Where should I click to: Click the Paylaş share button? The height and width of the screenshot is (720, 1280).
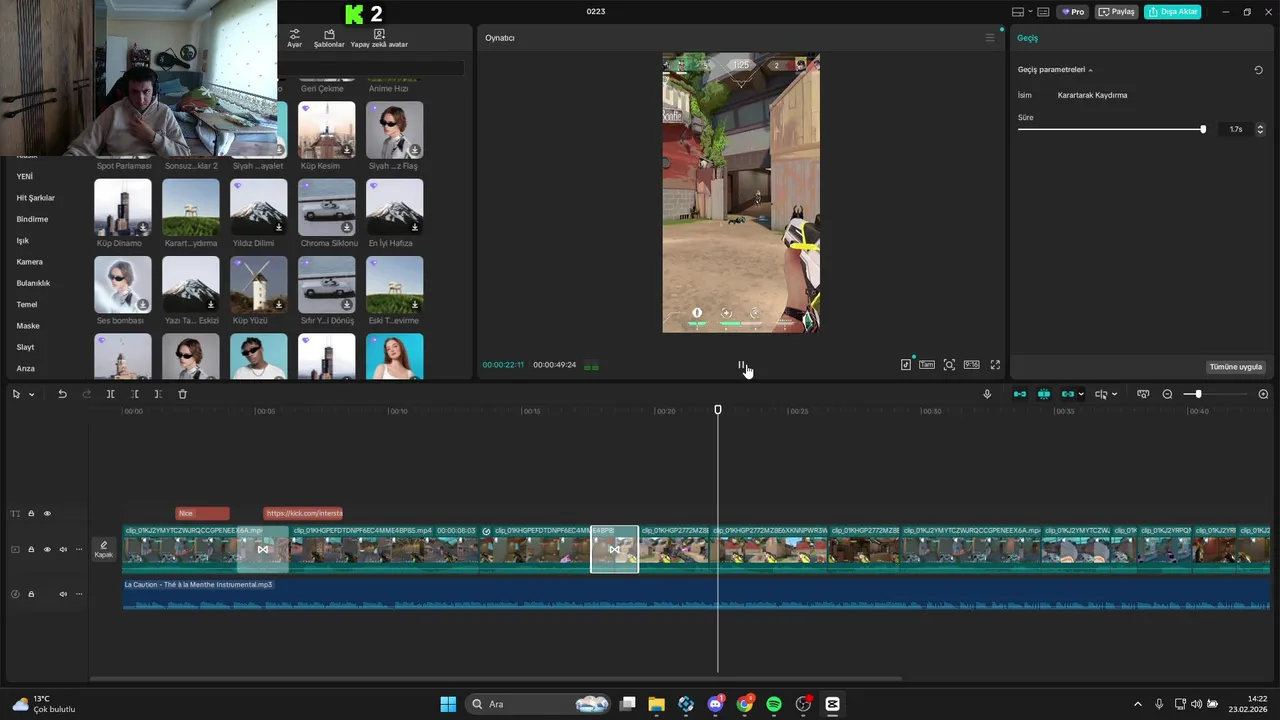[1117, 12]
